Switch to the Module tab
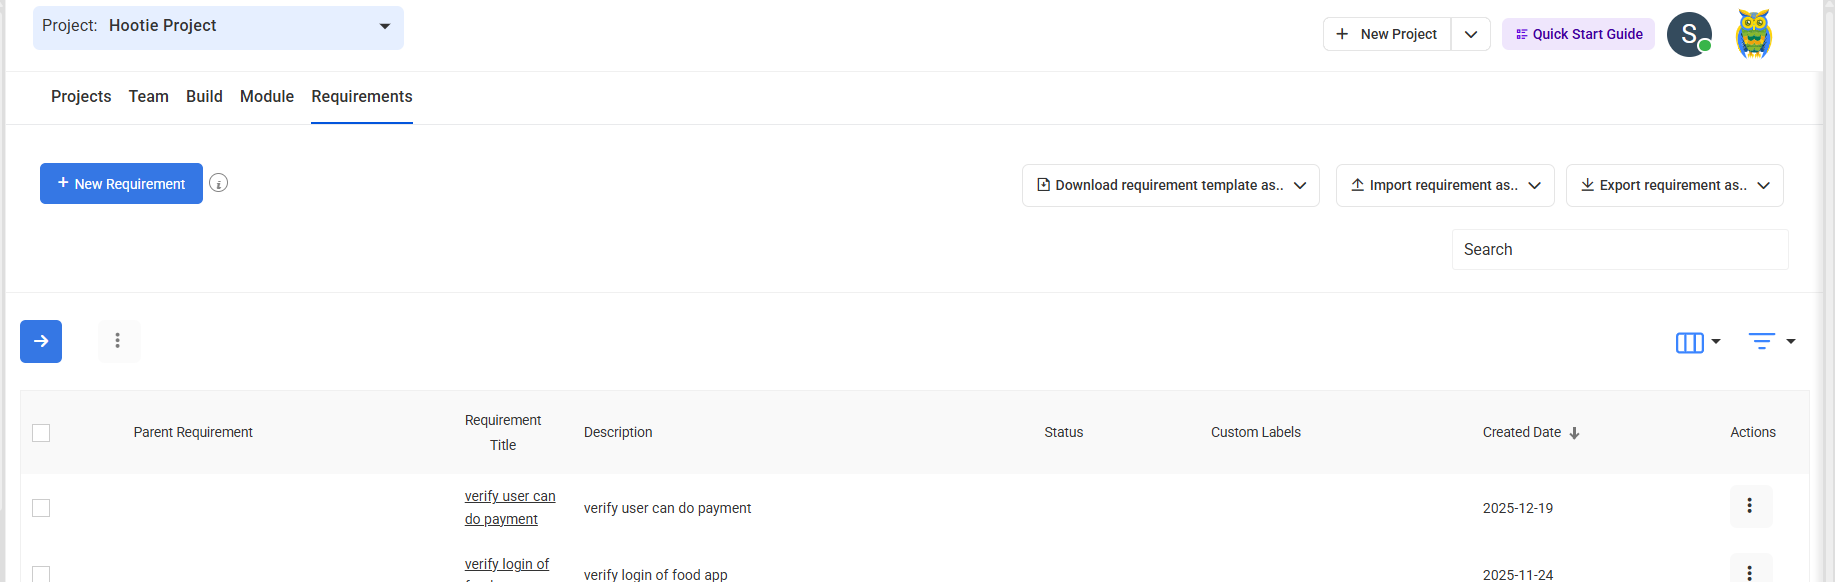 pos(267,96)
